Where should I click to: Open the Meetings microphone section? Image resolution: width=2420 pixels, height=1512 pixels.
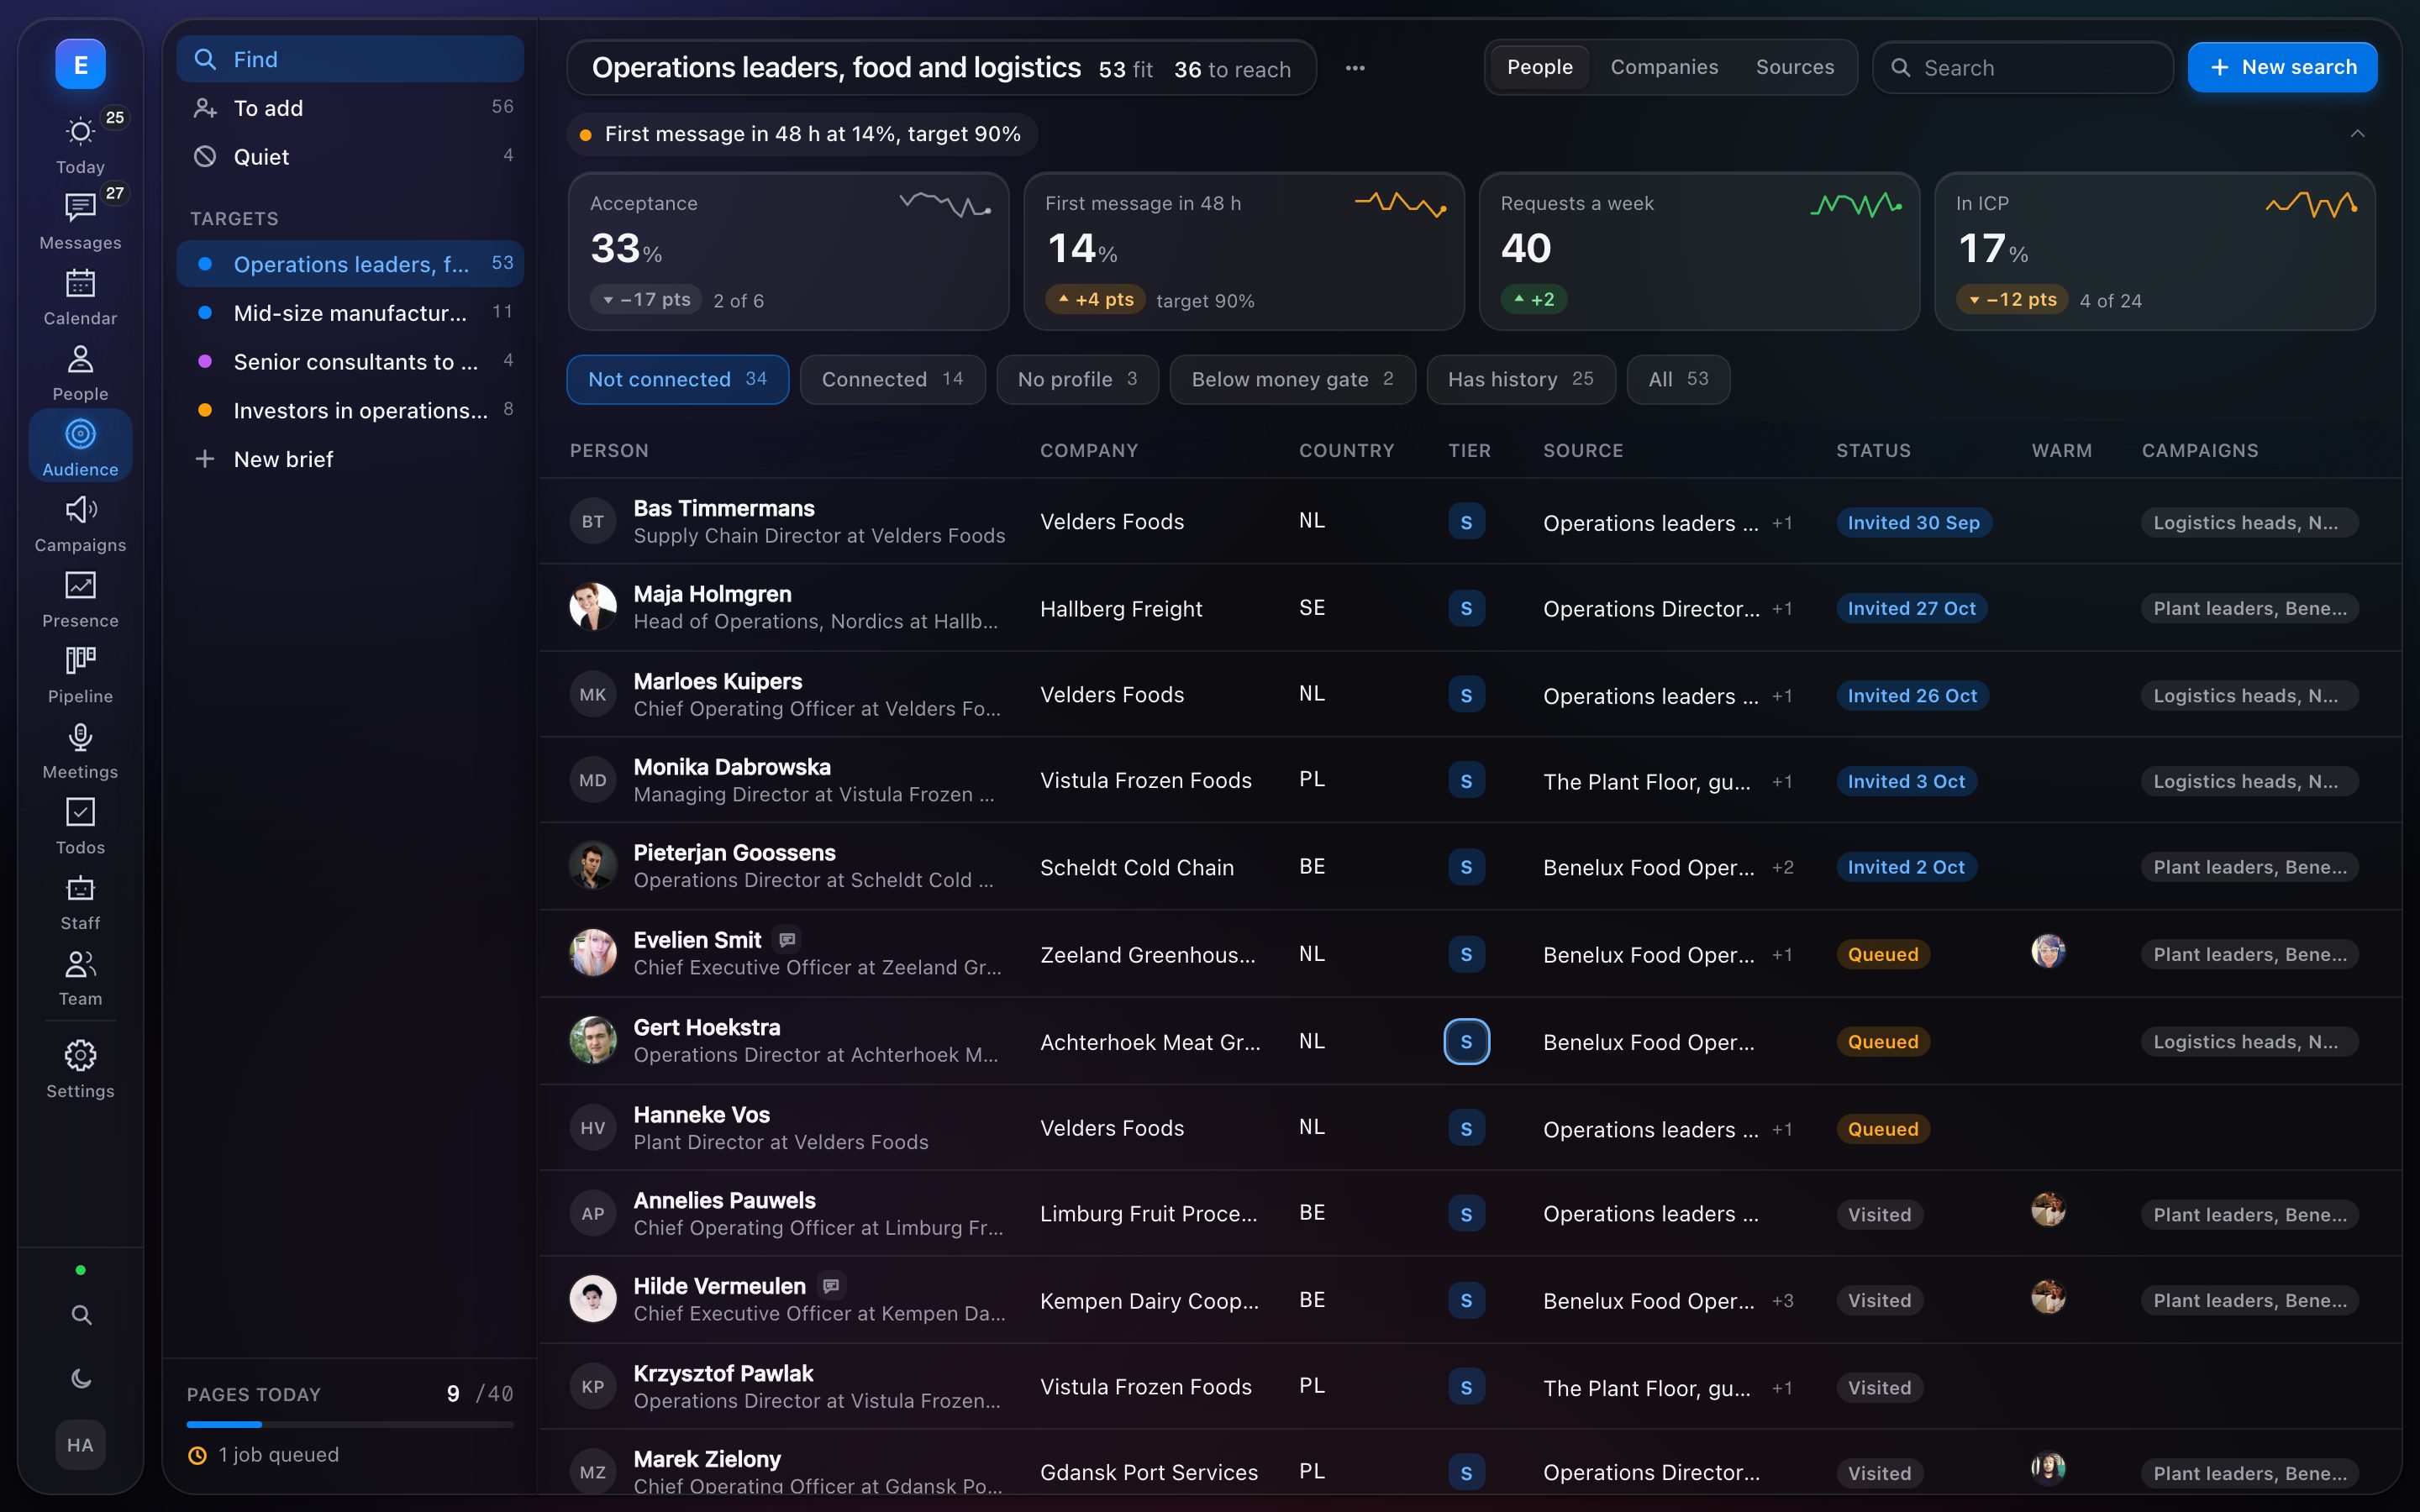[80, 750]
